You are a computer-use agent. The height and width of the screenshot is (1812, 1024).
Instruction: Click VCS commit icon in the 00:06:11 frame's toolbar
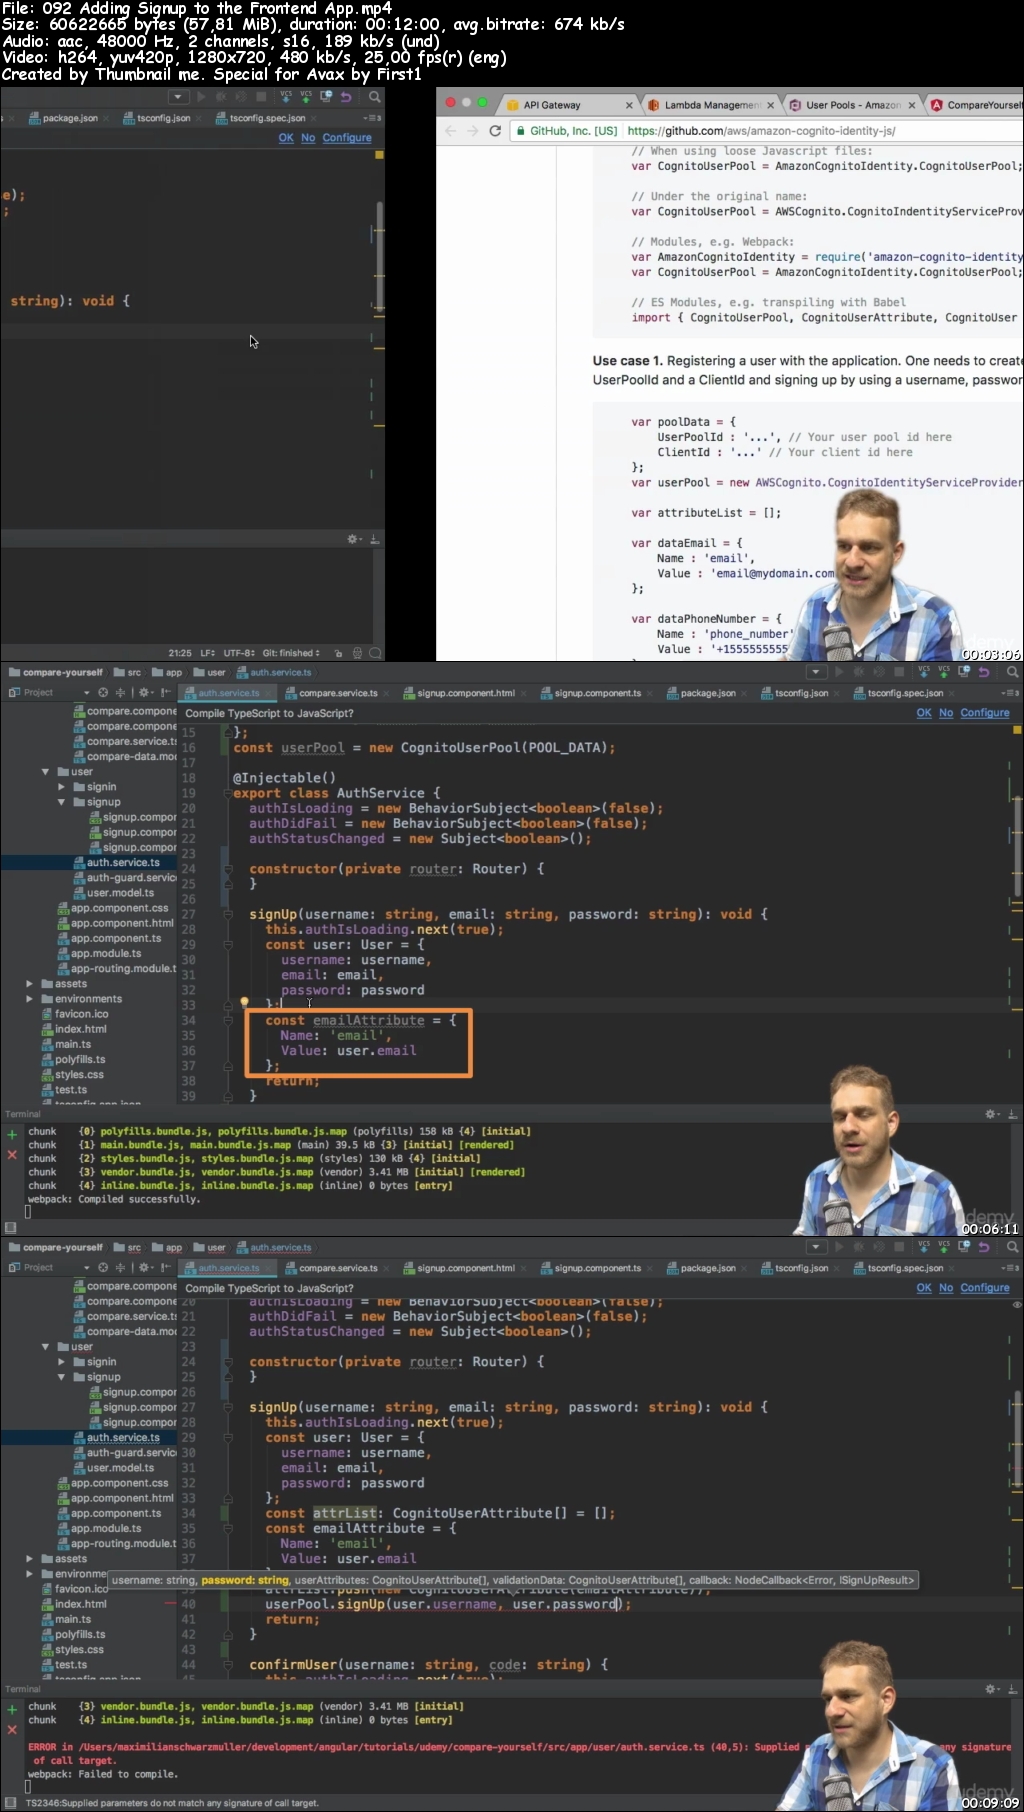943,672
